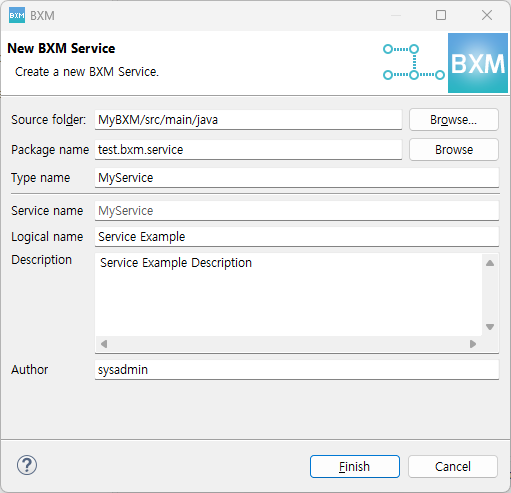This screenshot has height=493, width=511.
Task: Open the help question mark icon
Action: (x=27, y=465)
